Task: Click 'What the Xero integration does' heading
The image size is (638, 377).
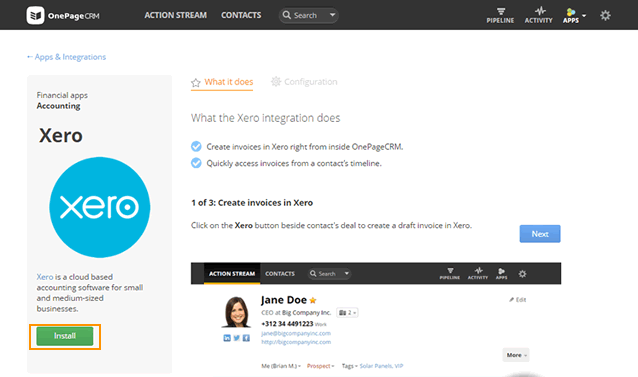Action: pos(265,118)
